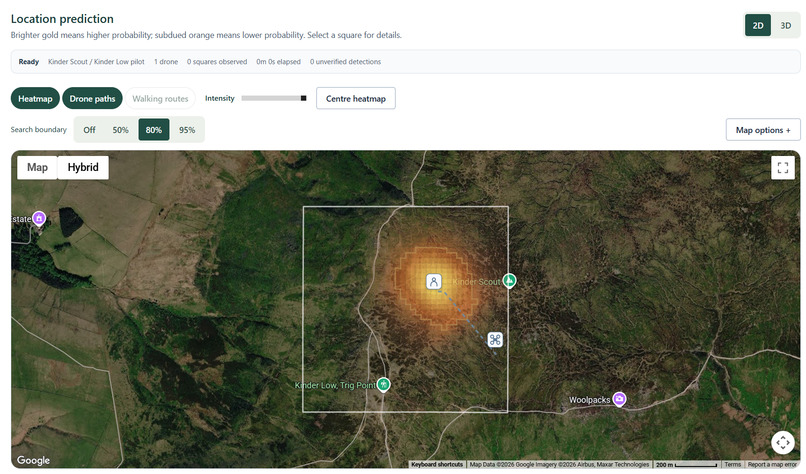
Task: Click the 'Ready' status label
Action: 29,62
